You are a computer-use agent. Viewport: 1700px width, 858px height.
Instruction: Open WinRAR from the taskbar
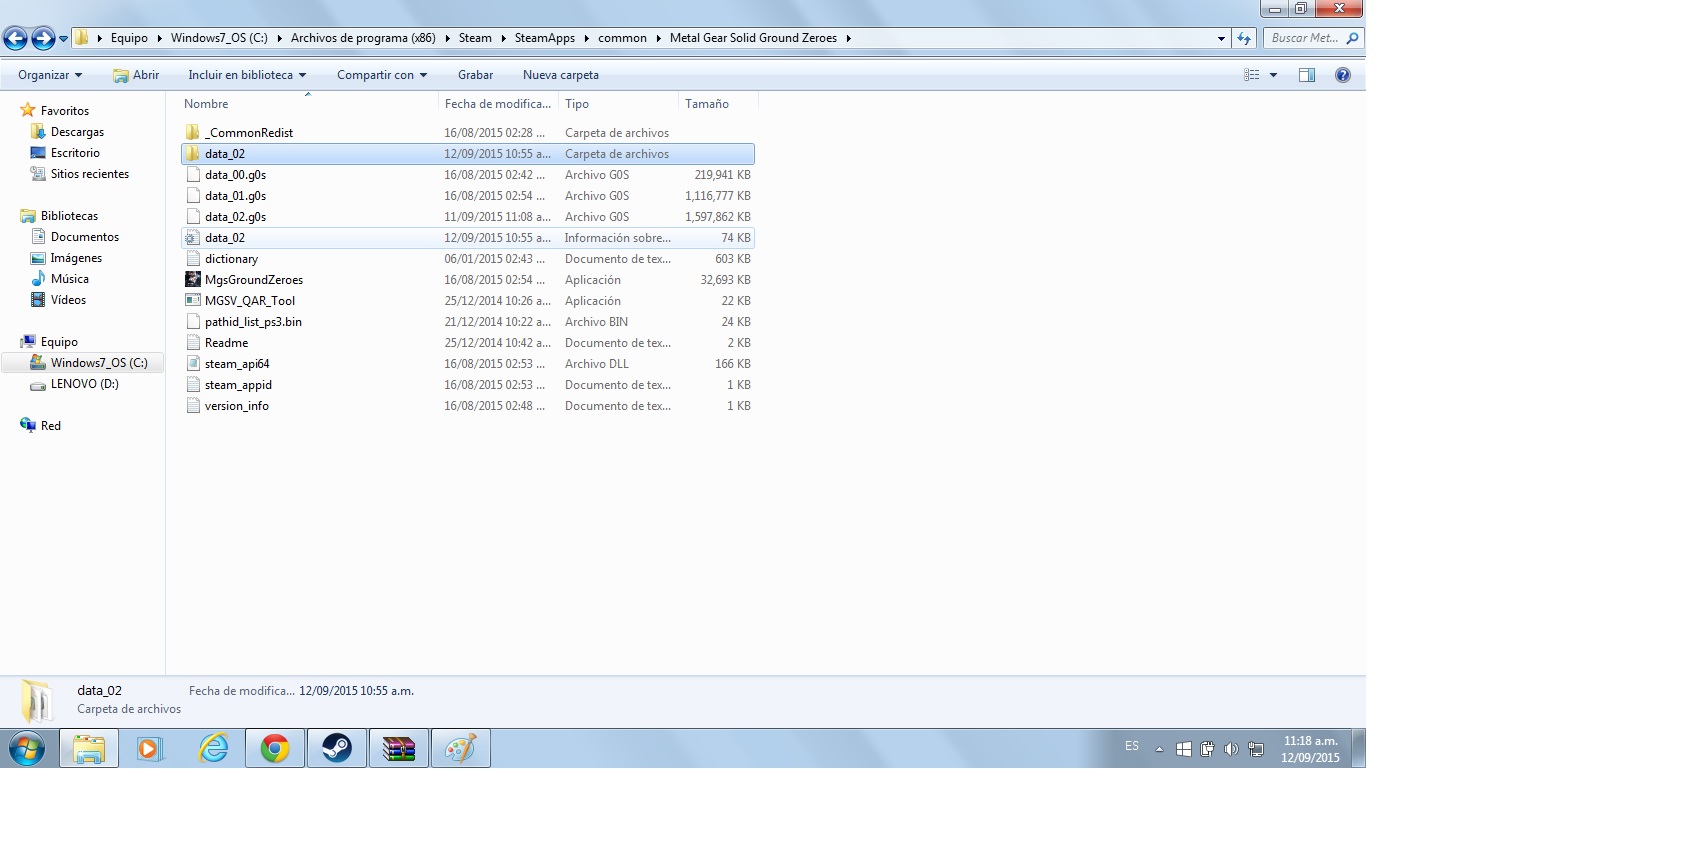[399, 748]
